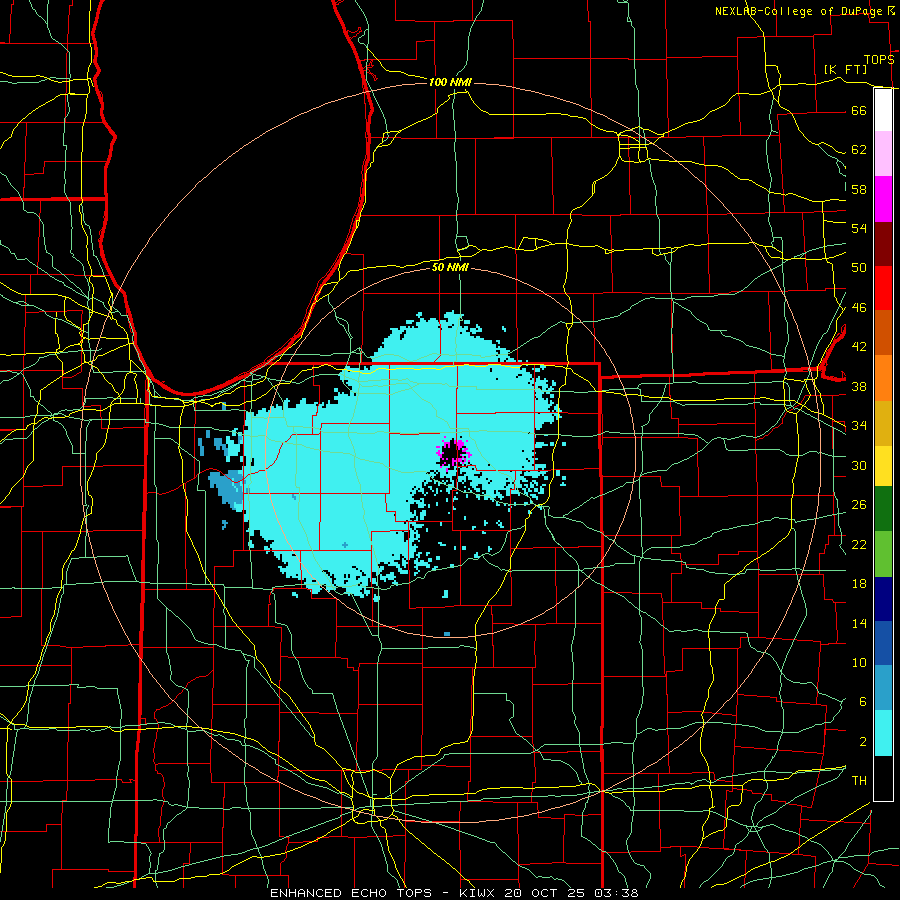Click the light pink legend swatch near 62

(883, 154)
